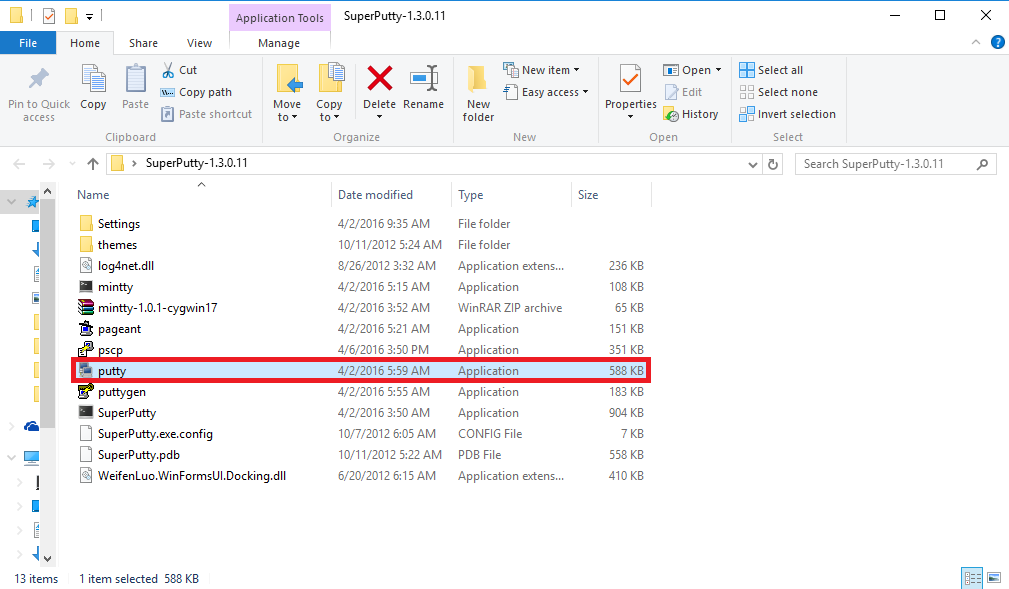Click Invert selection option

coord(787,114)
